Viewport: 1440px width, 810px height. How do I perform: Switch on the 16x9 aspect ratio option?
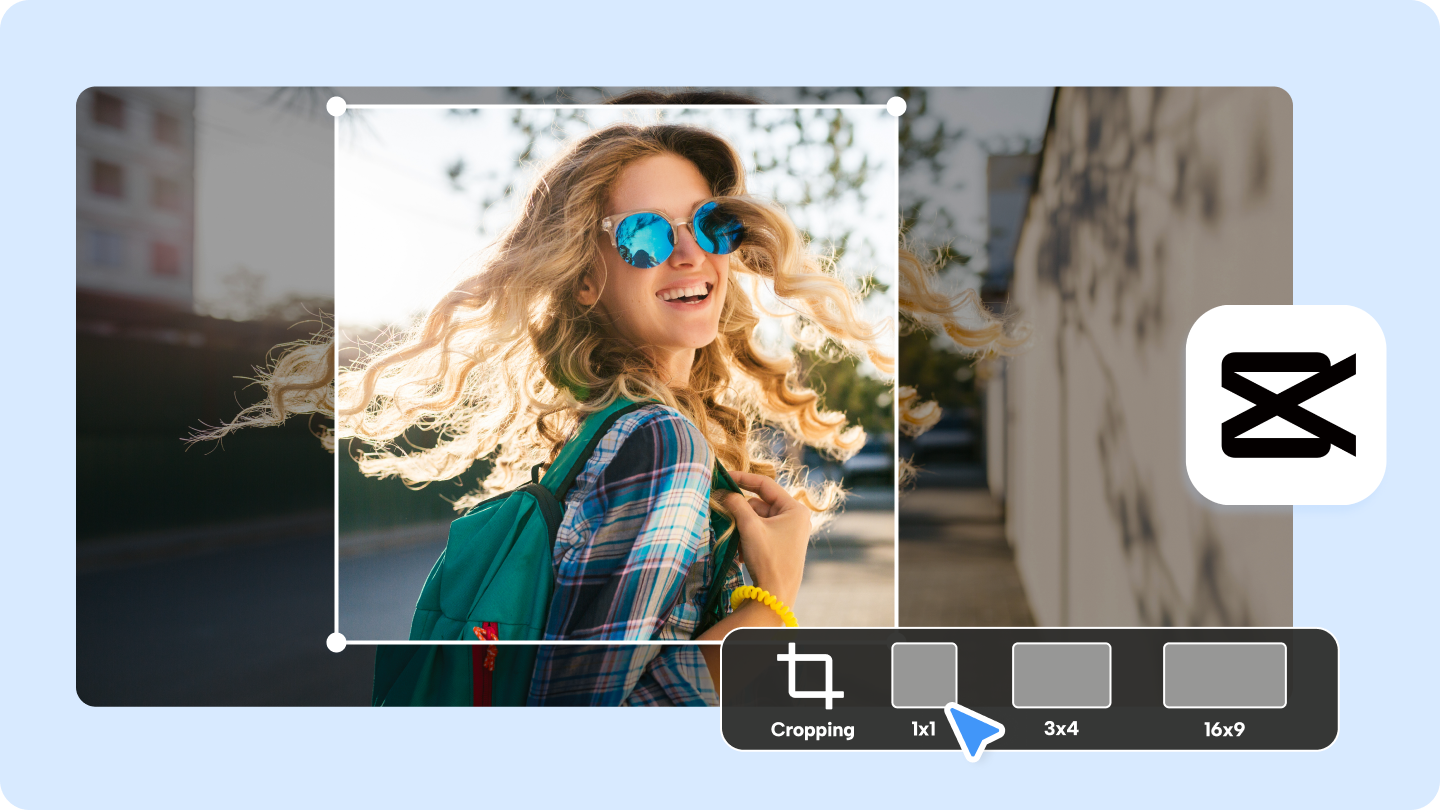coord(1223,690)
